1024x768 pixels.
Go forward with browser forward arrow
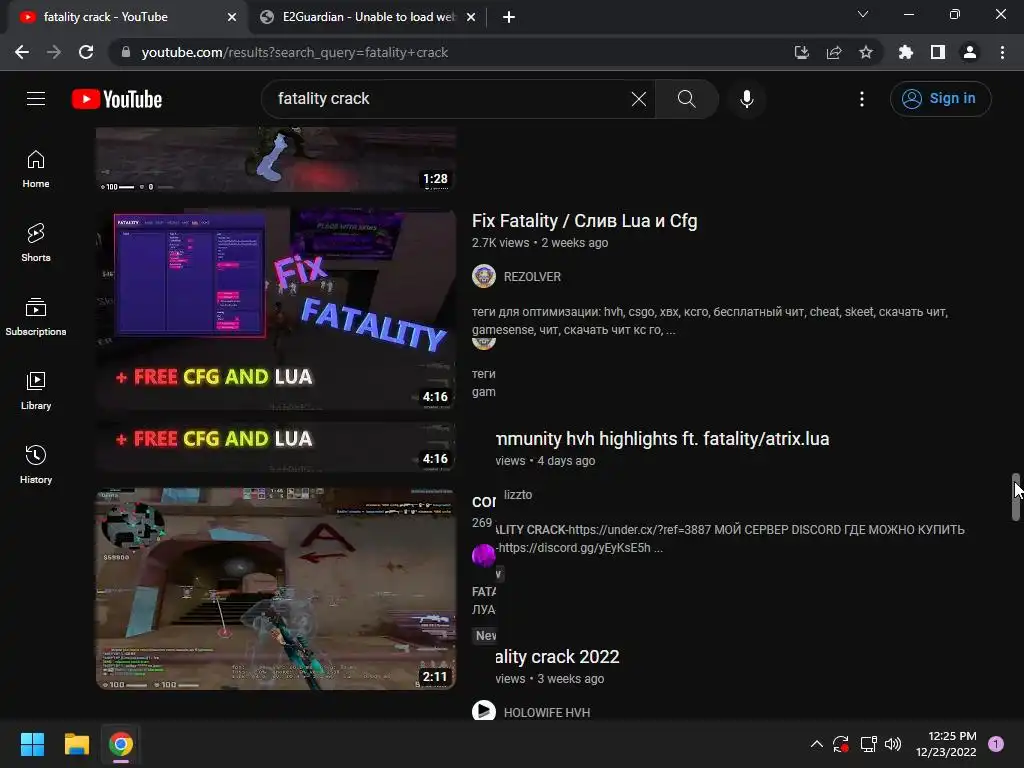(54, 52)
